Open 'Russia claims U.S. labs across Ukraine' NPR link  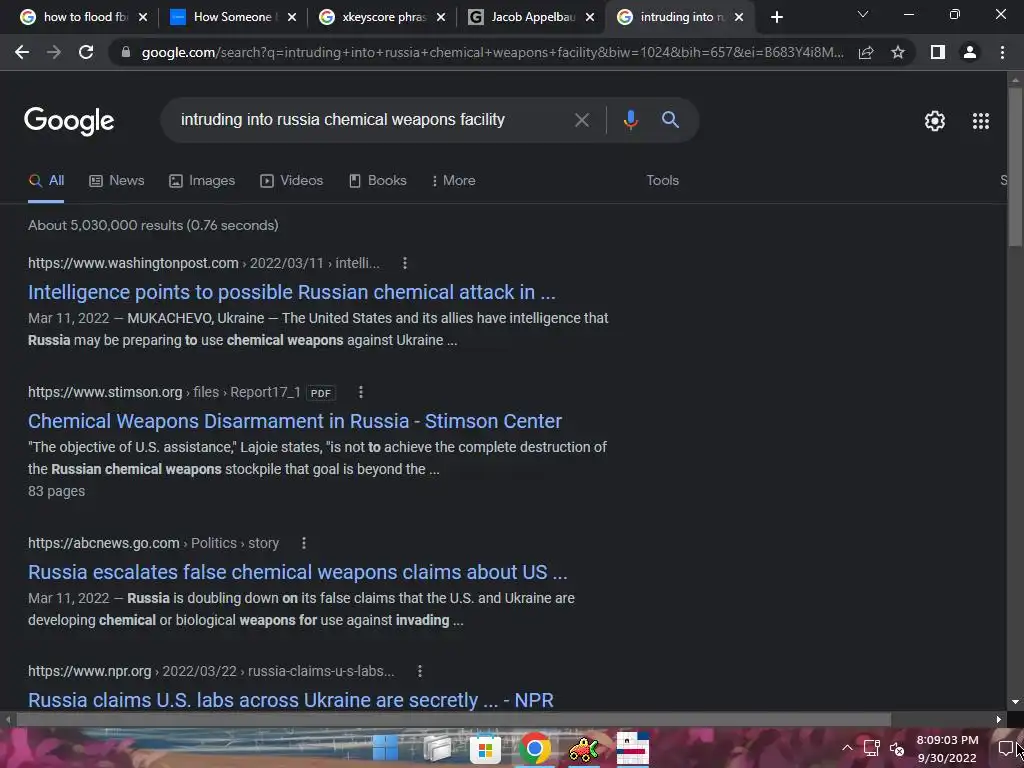point(291,700)
